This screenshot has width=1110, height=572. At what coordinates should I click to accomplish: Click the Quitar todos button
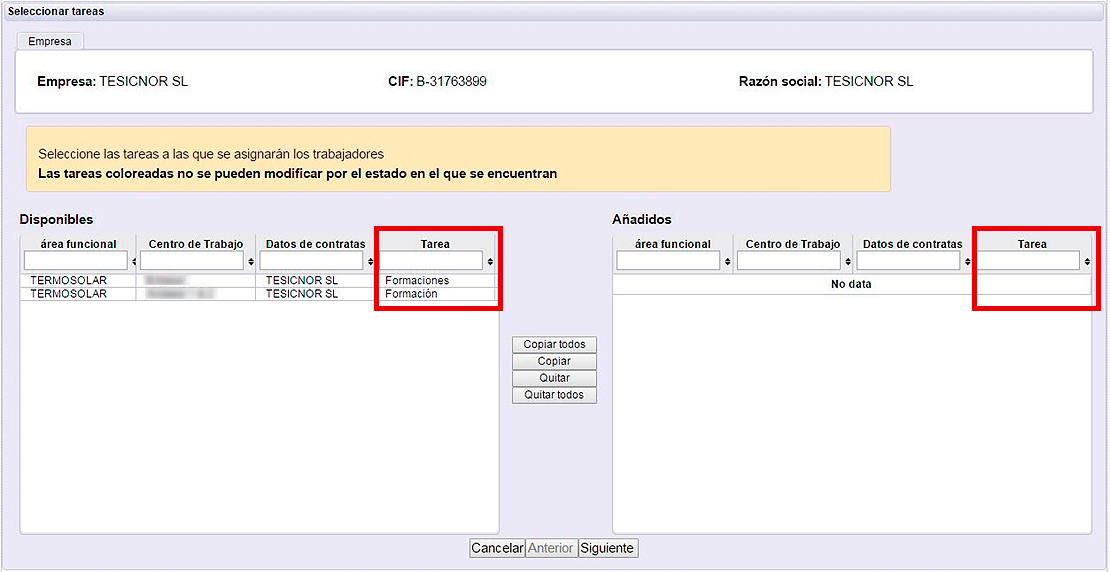554,395
